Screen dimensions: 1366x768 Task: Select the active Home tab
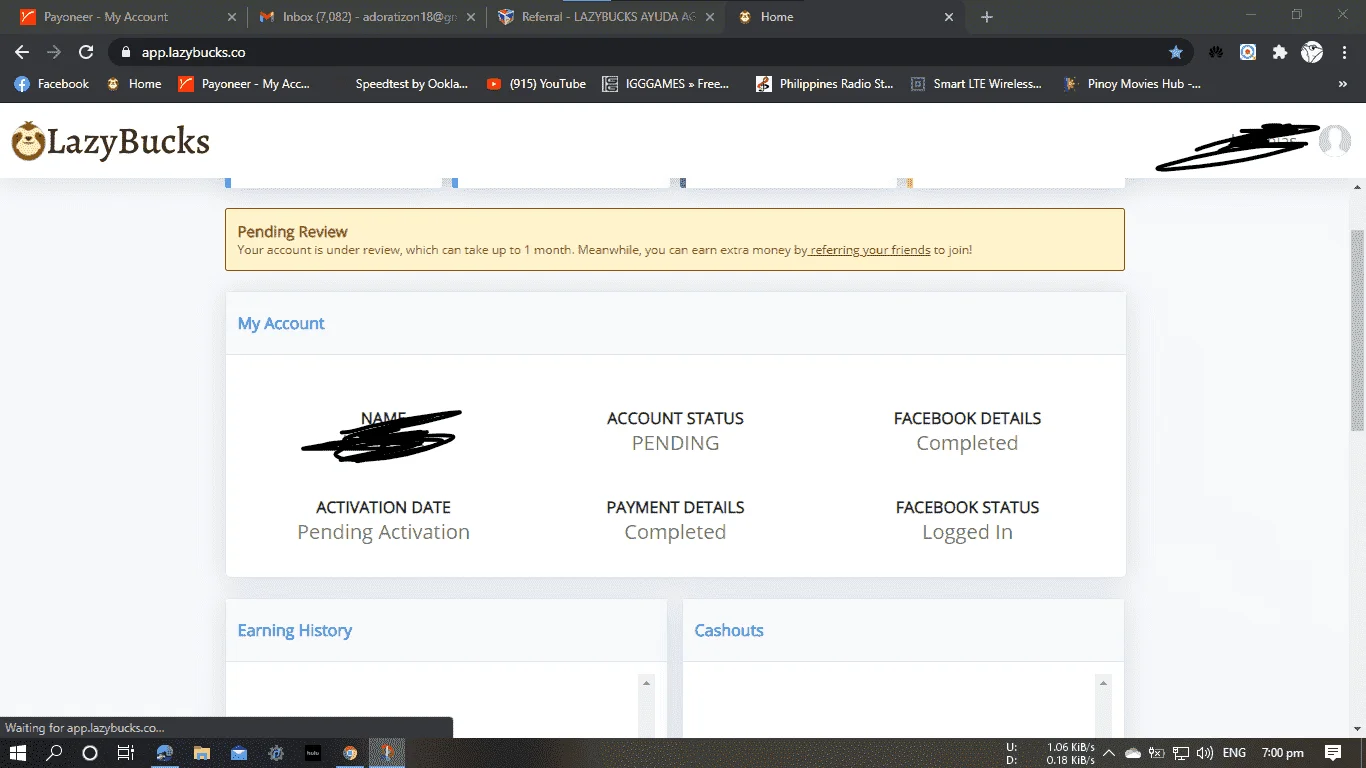click(x=847, y=17)
